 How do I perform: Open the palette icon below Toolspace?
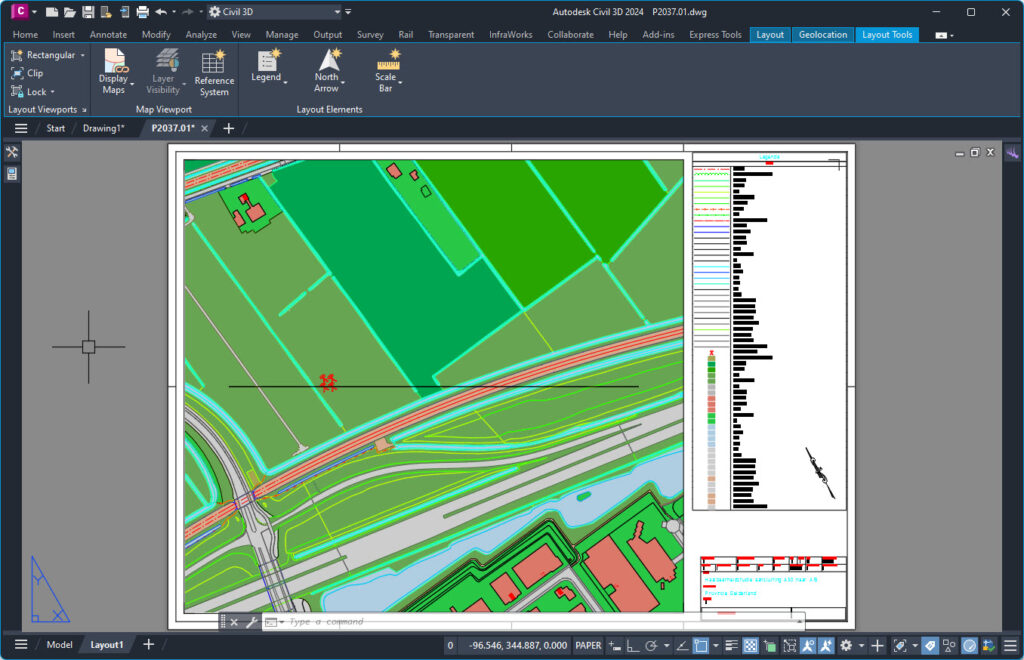pyautogui.click(x=12, y=174)
